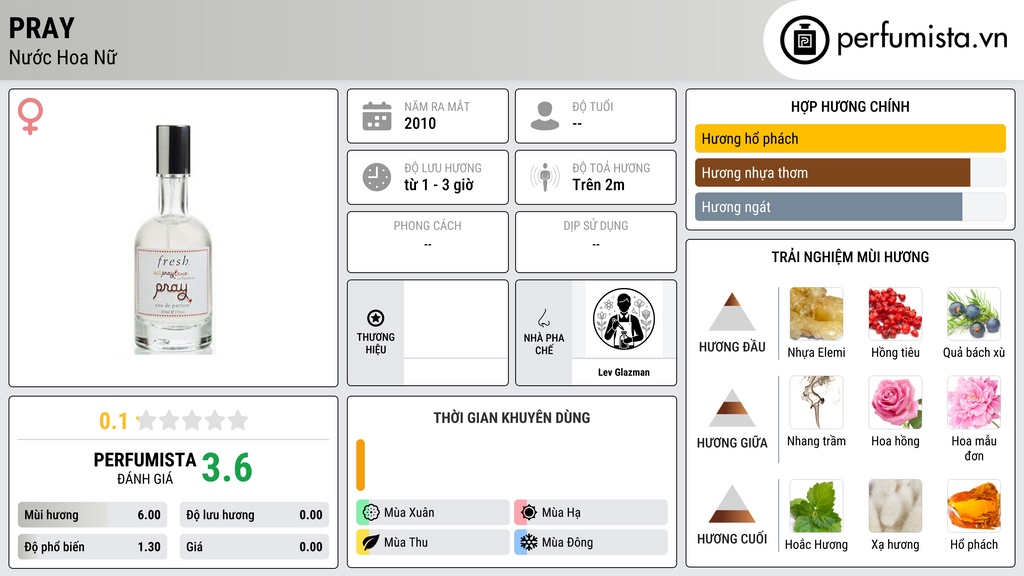Click the Hương nhựa thơm accord bar

coord(850,172)
